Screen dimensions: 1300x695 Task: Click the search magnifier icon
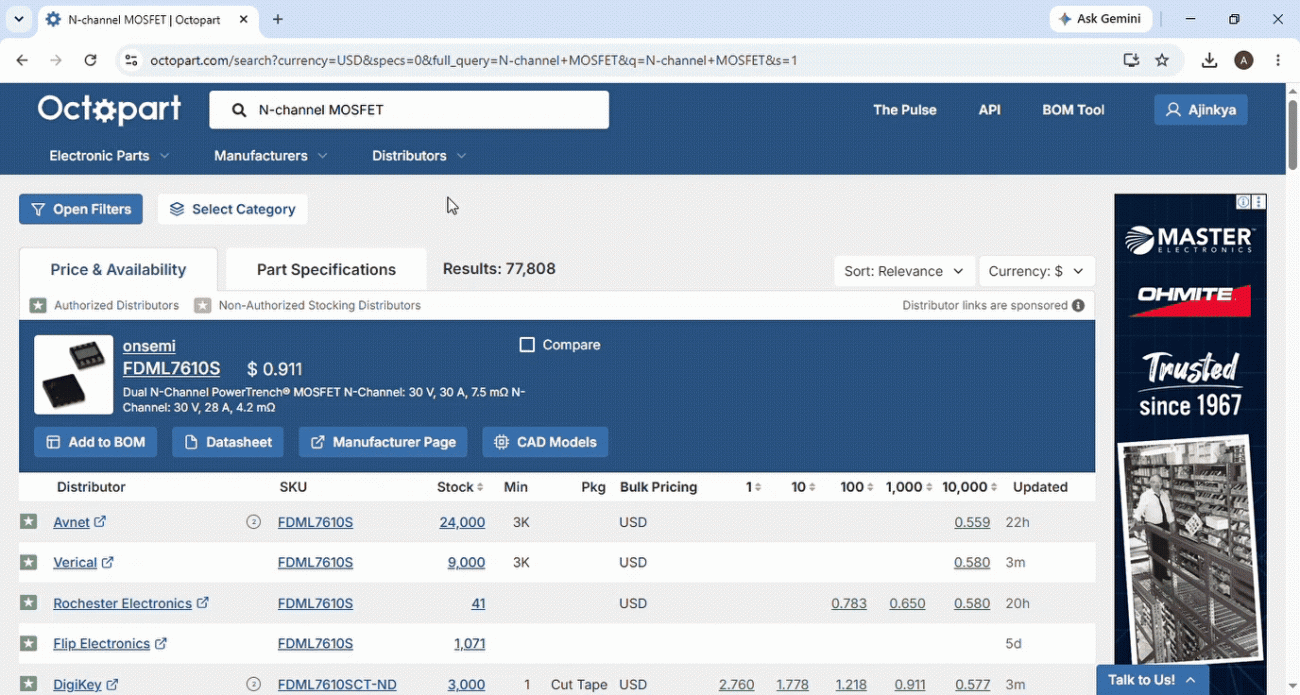pyautogui.click(x=239, y=110)
